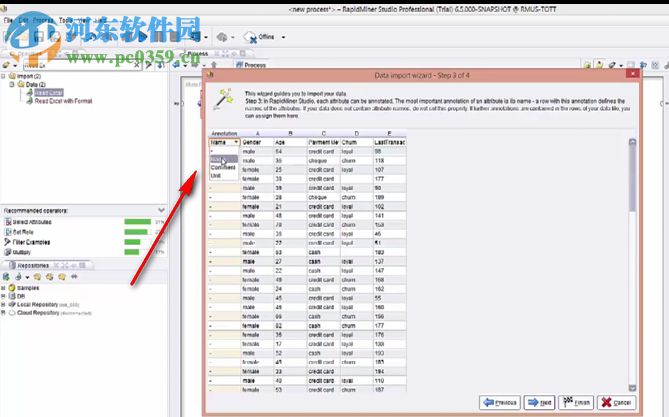The image size is (669, 417).
Task: Select the Select Attributes recommended operator
Action: click(32, 222)
